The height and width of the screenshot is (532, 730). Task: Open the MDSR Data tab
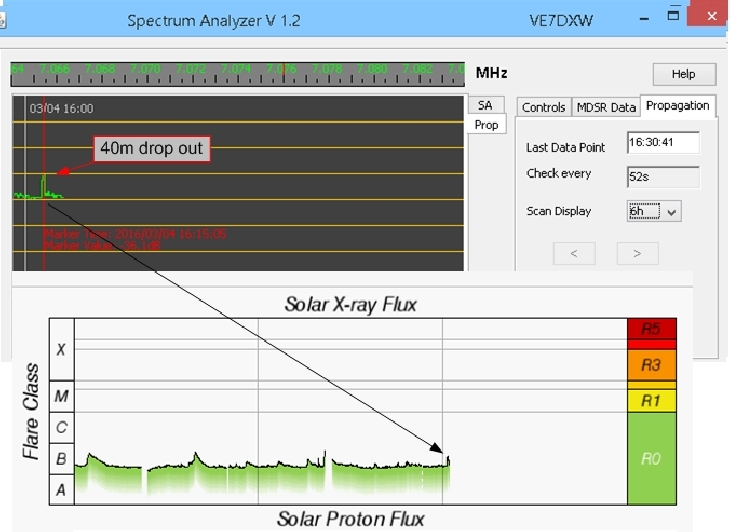[x=606, y=107]
